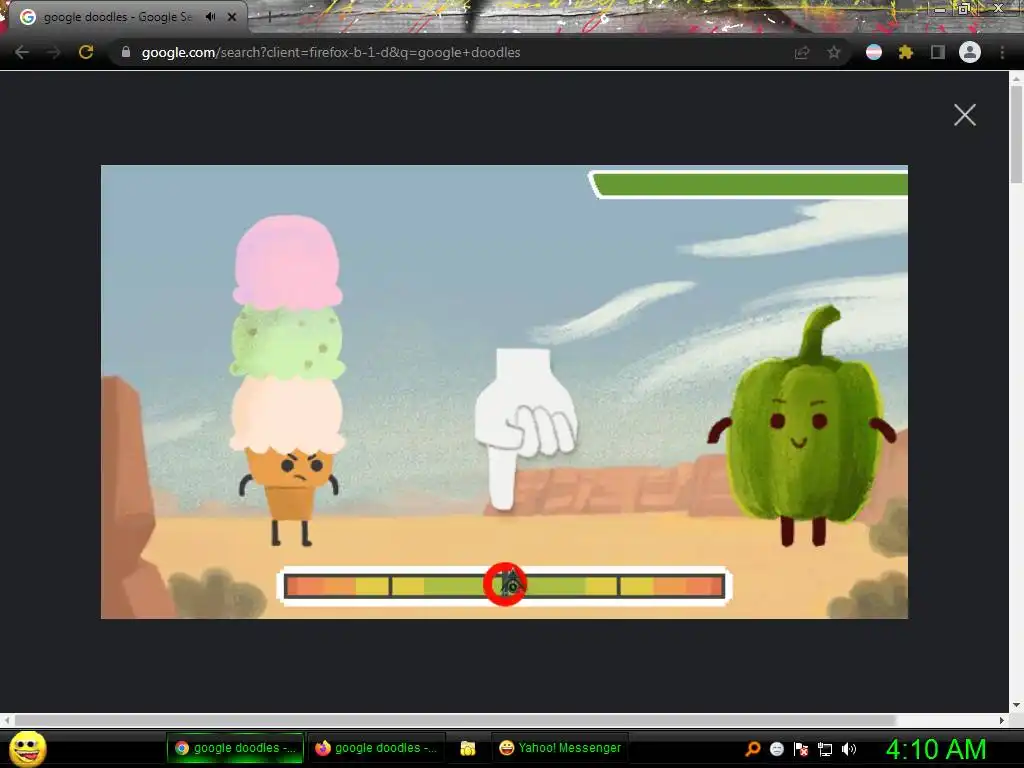1024x768 pixels.
Task: Click the striped extension icon in the toolbar
Action: tap(874, 52)
